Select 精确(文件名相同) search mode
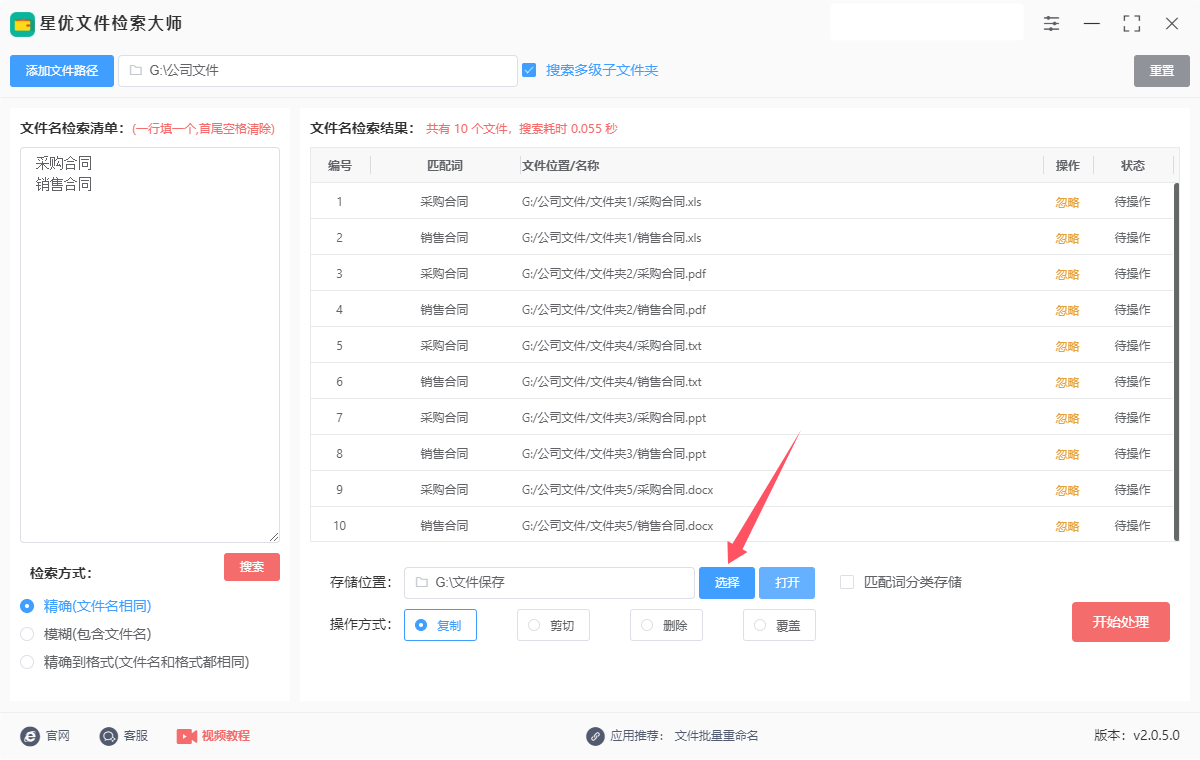Image resolution: width=1200 pixels, height=760 pixels. (27, 606)
